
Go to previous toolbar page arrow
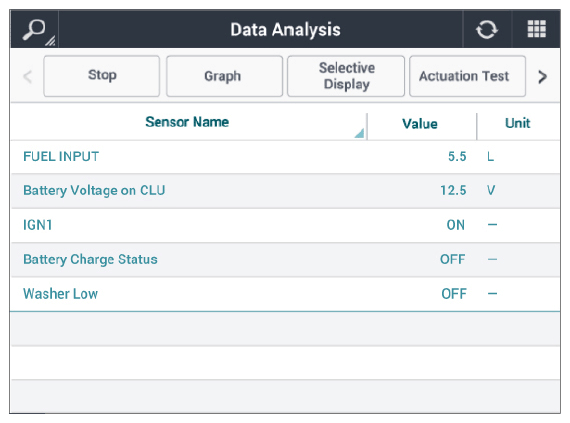(27, 77)
